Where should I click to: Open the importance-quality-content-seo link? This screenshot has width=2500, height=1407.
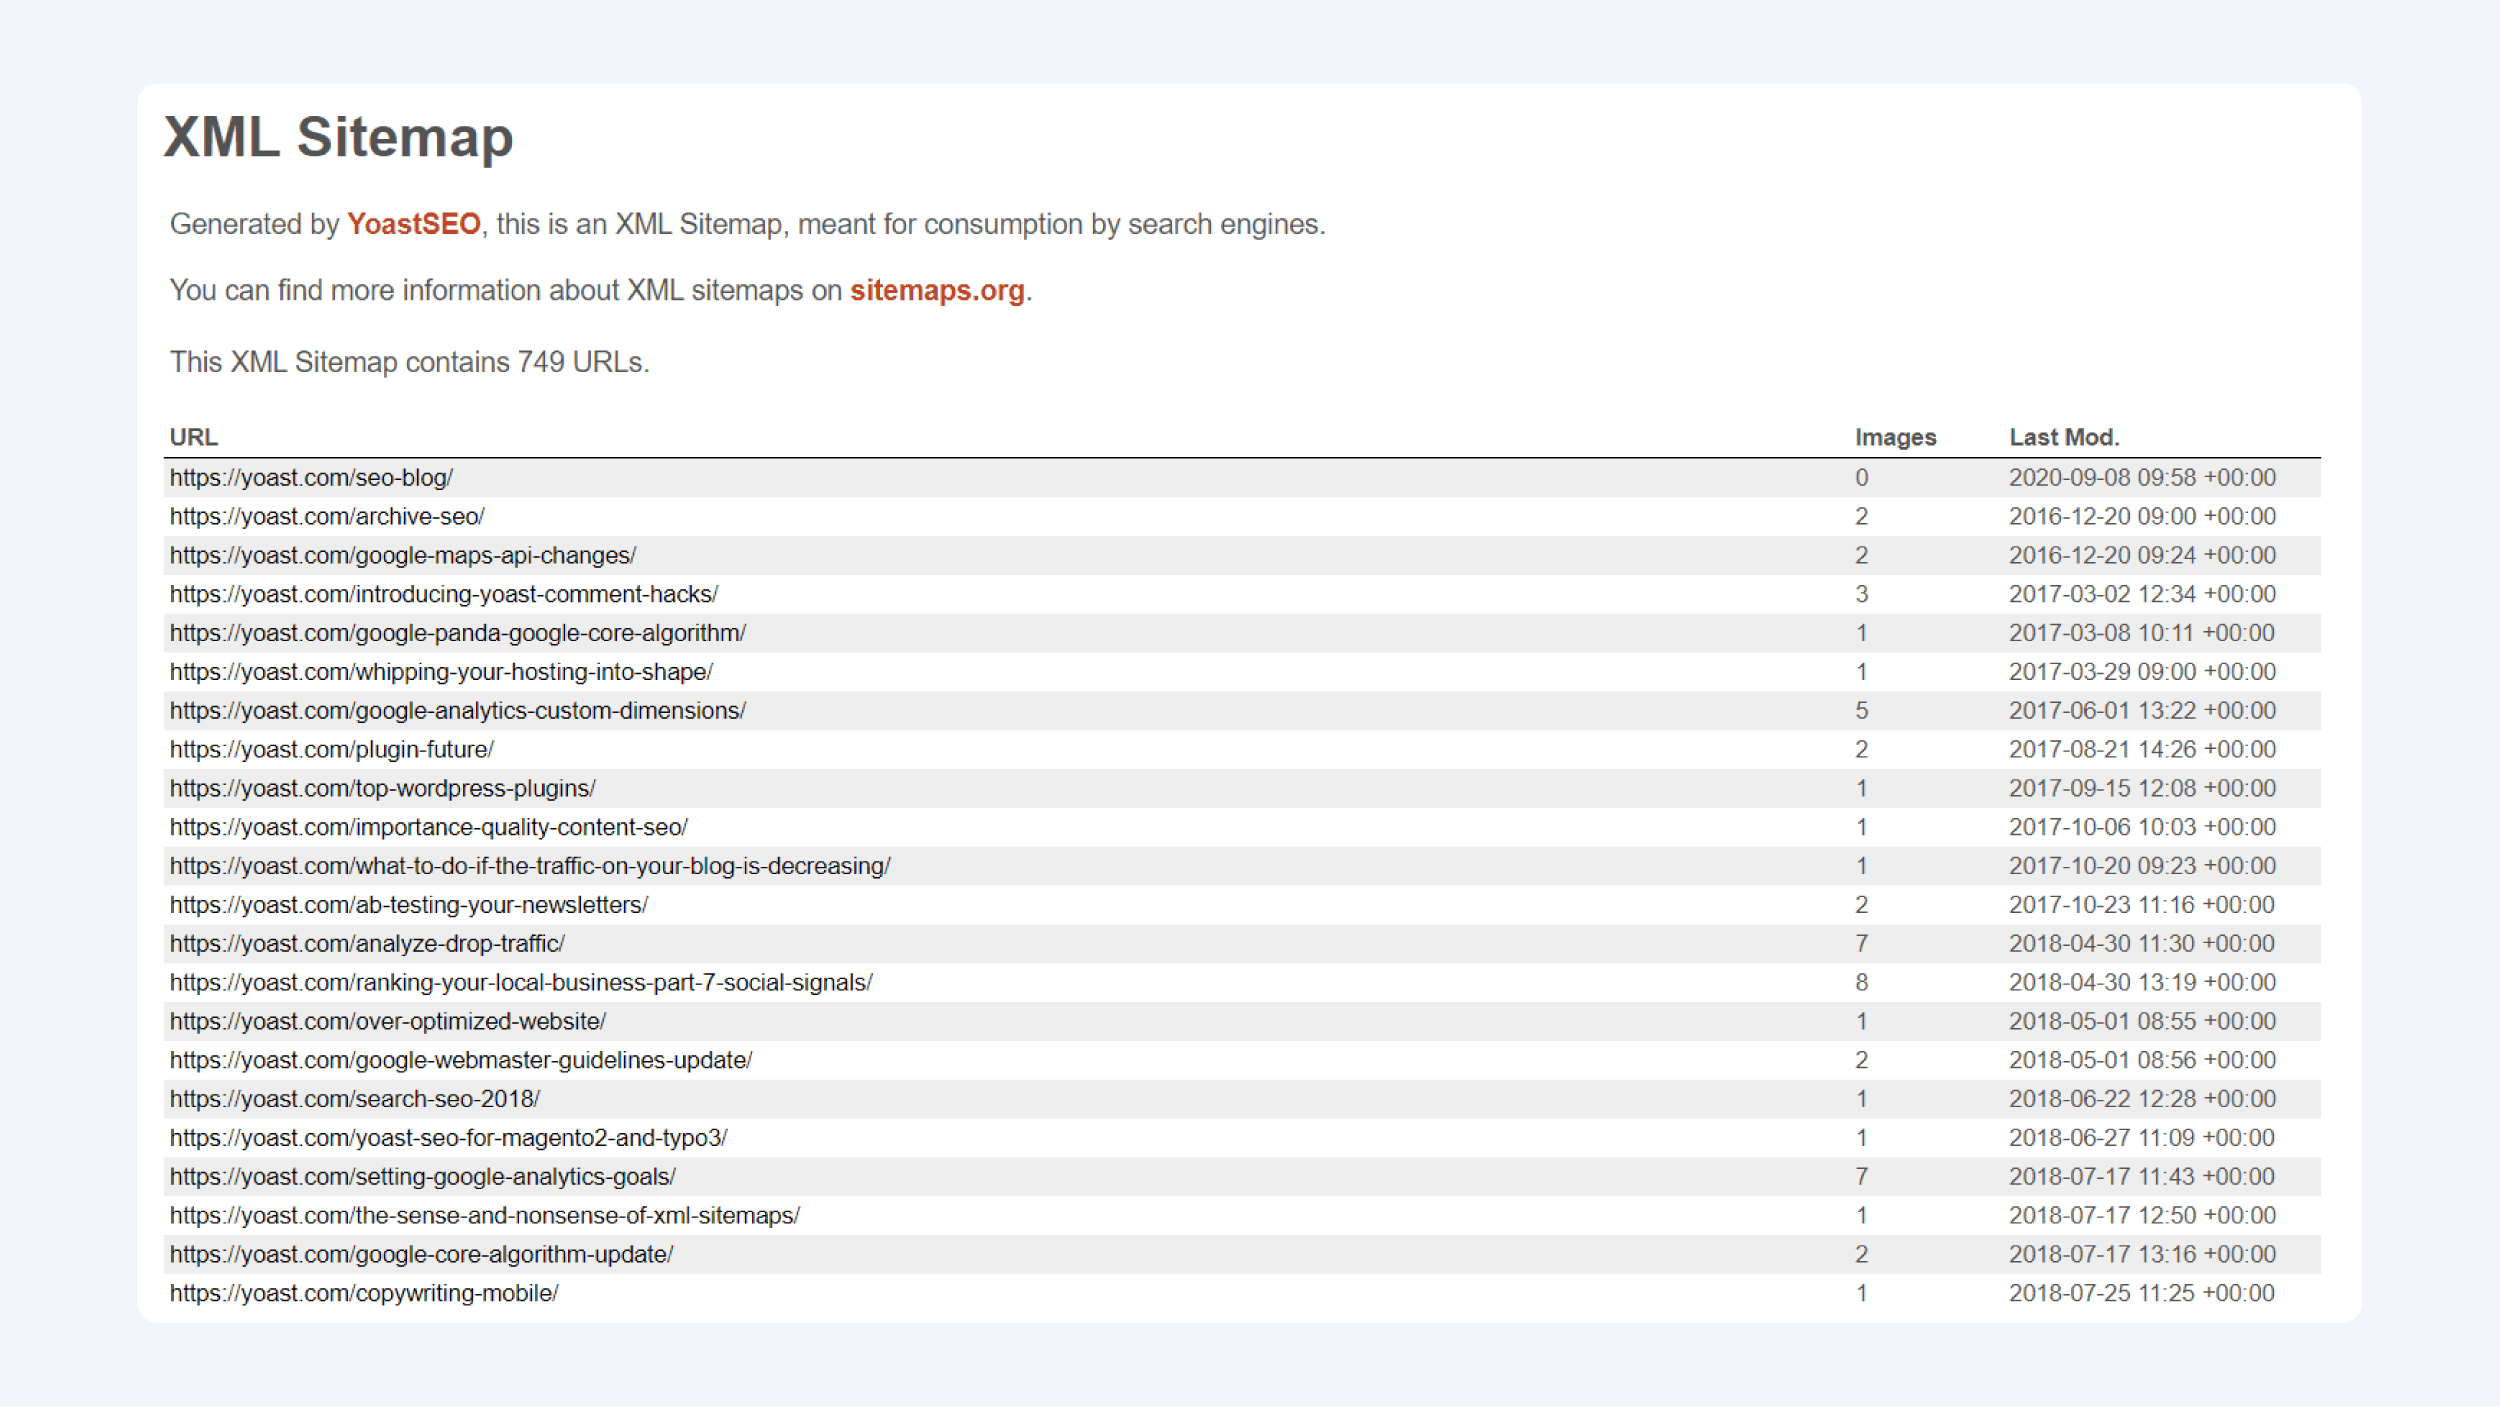tap(429, 827)
